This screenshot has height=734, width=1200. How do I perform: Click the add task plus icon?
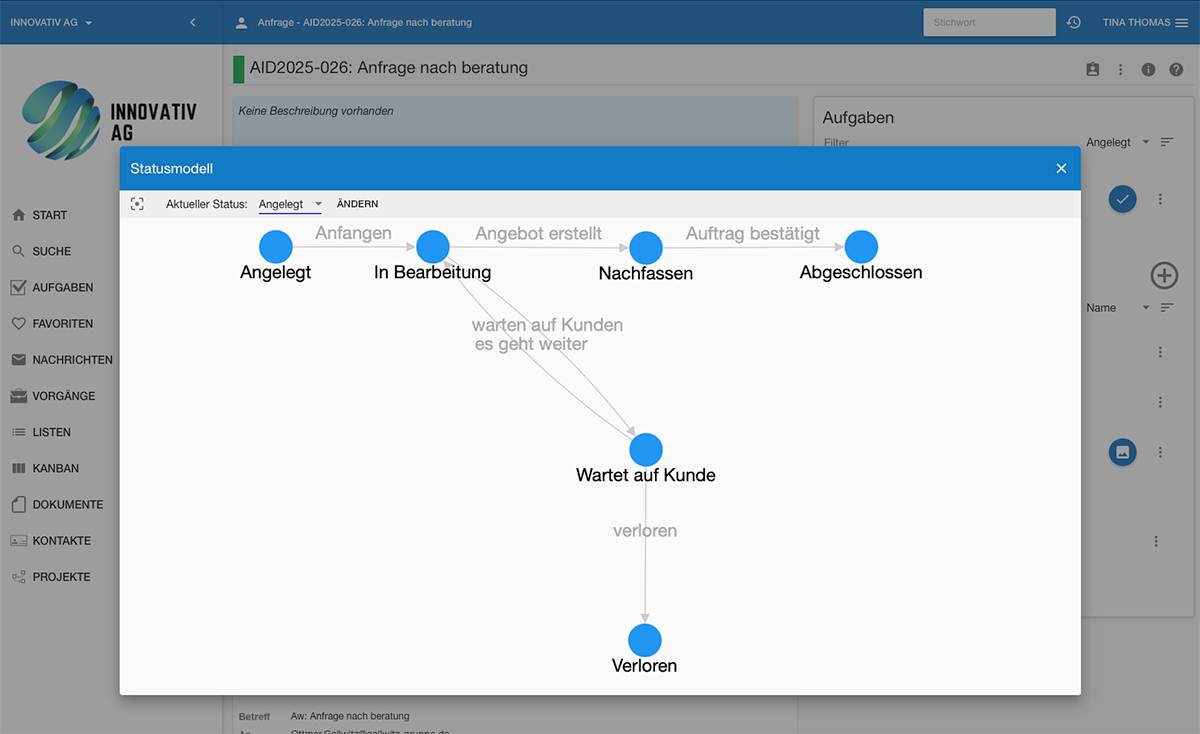click(1164, 275)
